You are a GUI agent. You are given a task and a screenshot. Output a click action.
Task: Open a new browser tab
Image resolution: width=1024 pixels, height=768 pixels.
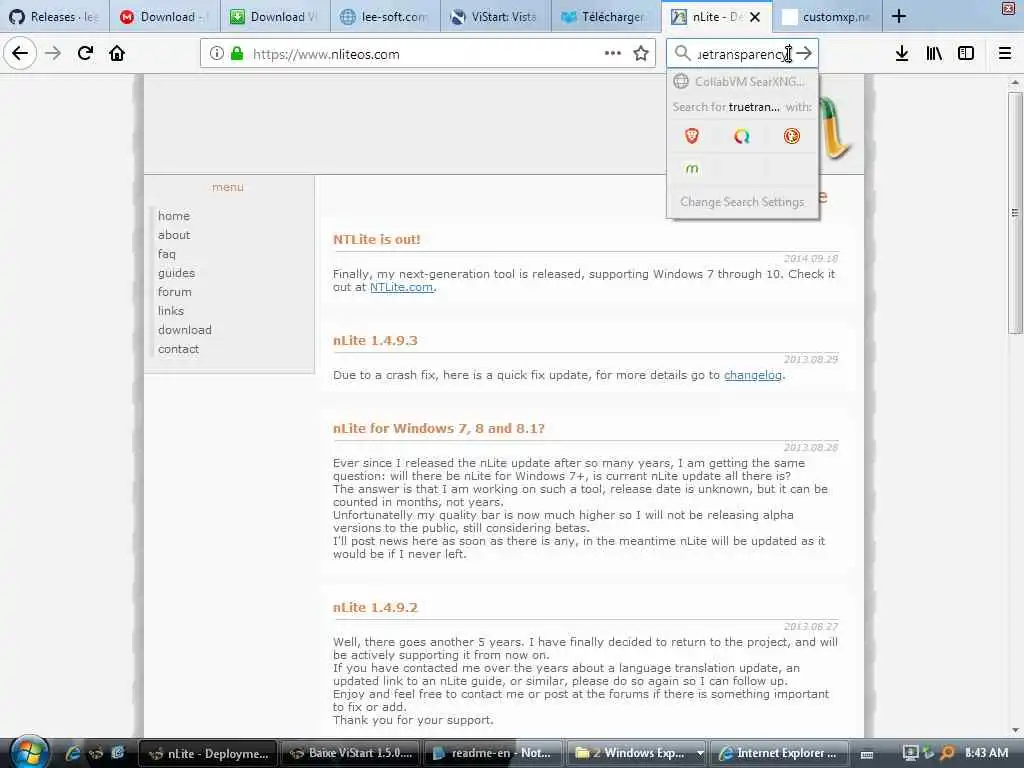[x=899, y=16]
